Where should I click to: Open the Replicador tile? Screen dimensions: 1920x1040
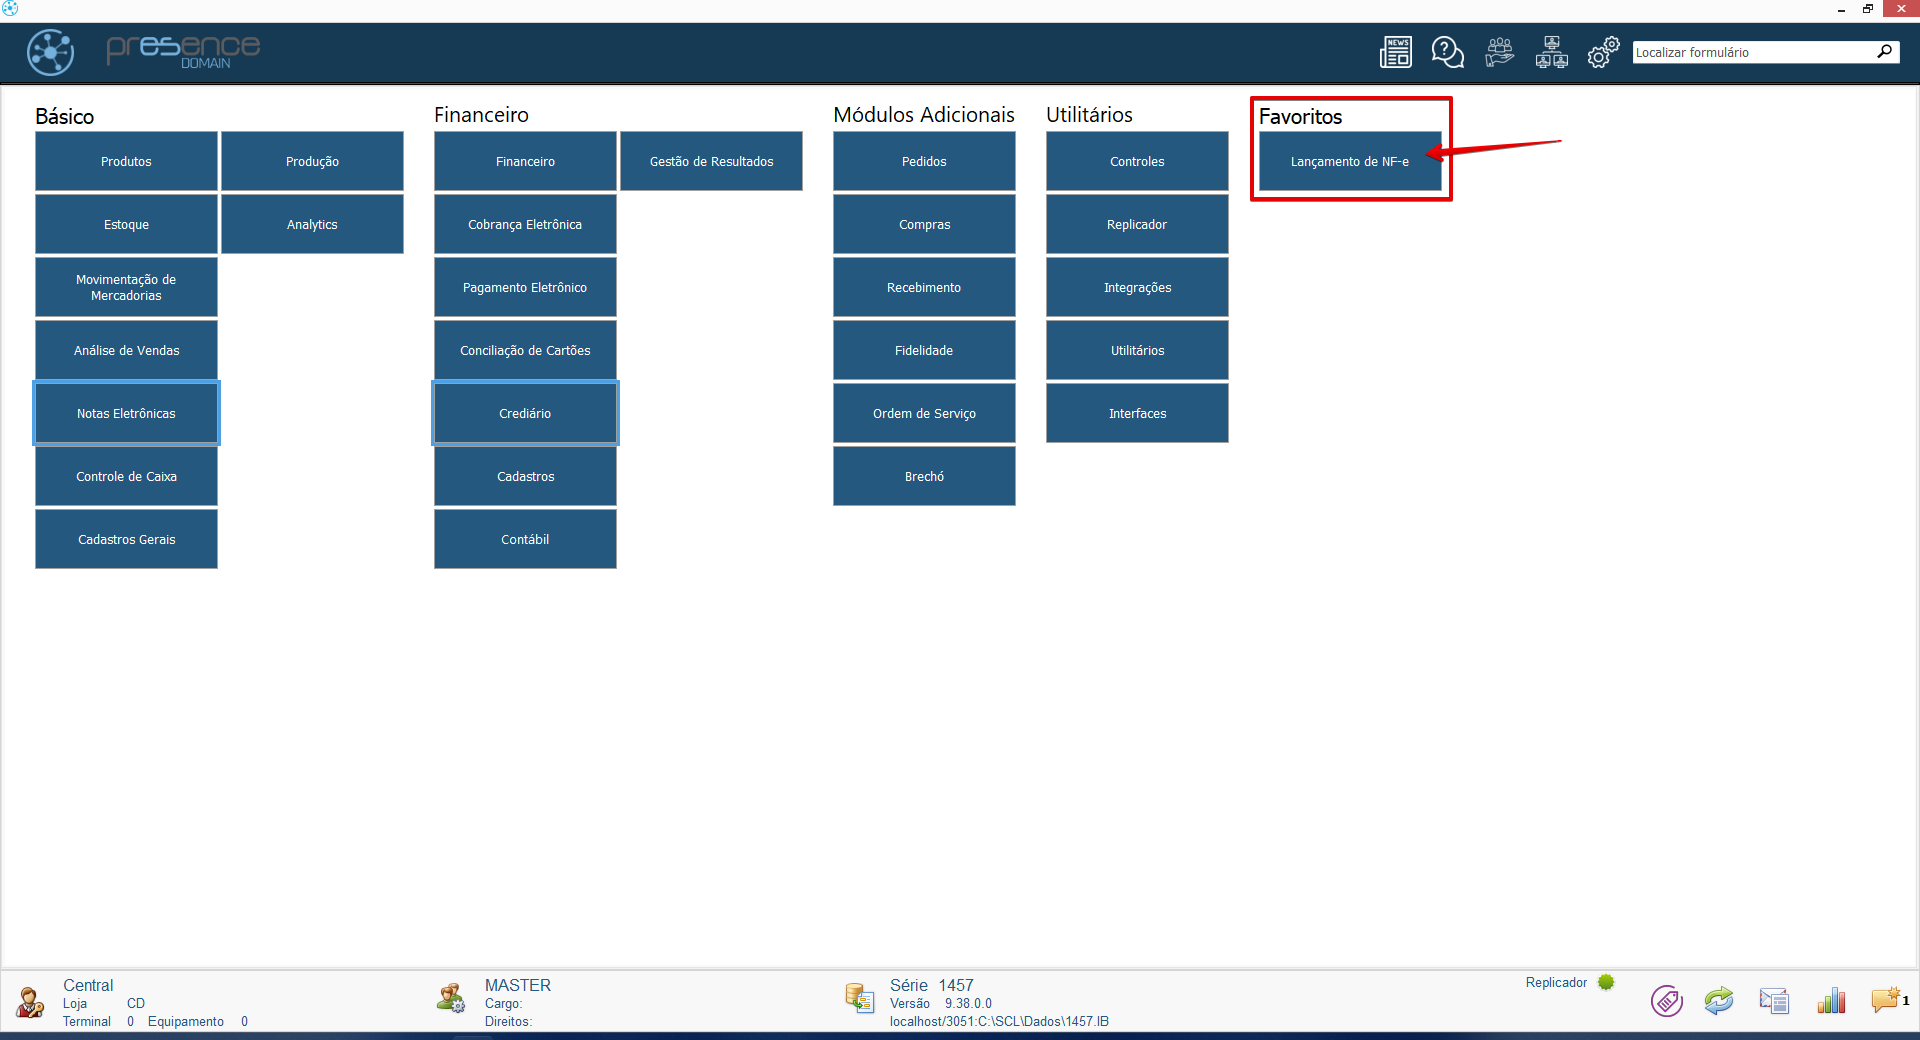[1137, 224]
